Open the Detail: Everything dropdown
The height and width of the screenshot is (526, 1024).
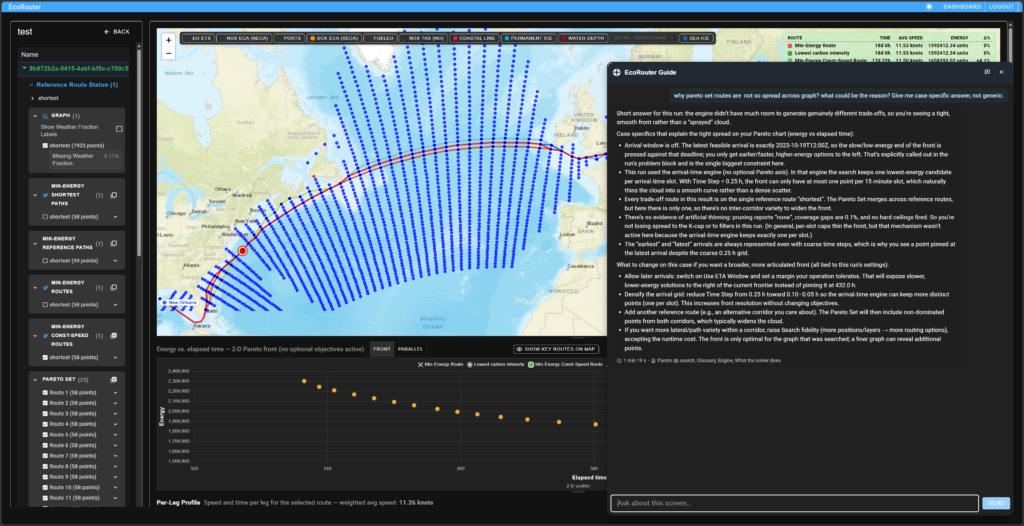coord(643,39)
